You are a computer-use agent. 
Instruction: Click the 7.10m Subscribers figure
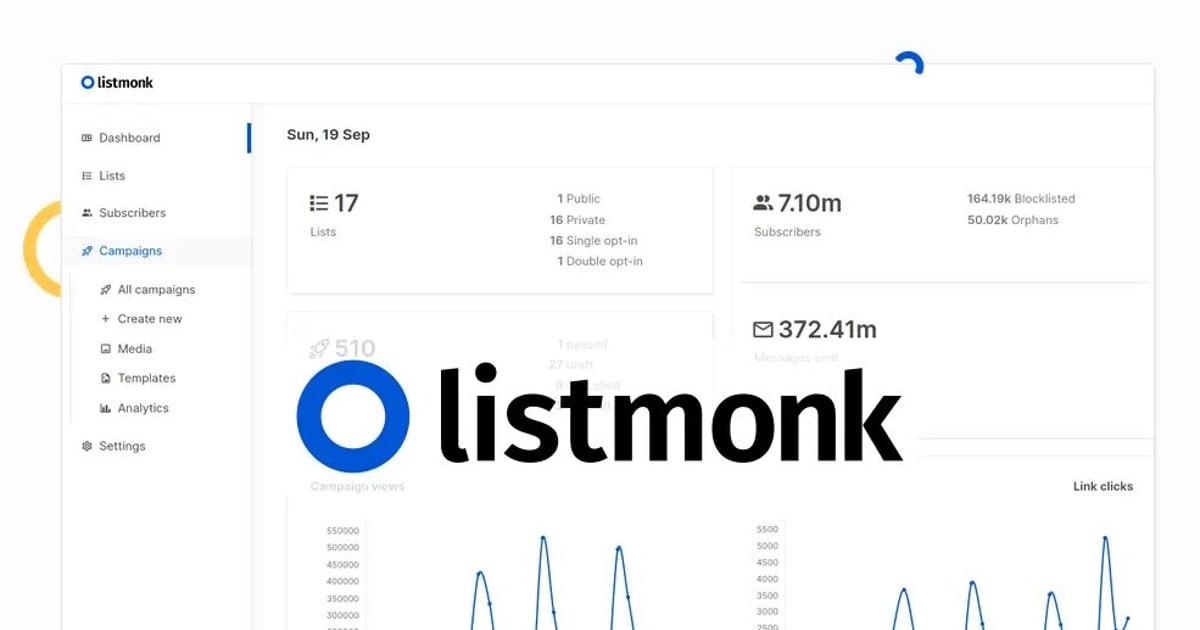[810, 204]
